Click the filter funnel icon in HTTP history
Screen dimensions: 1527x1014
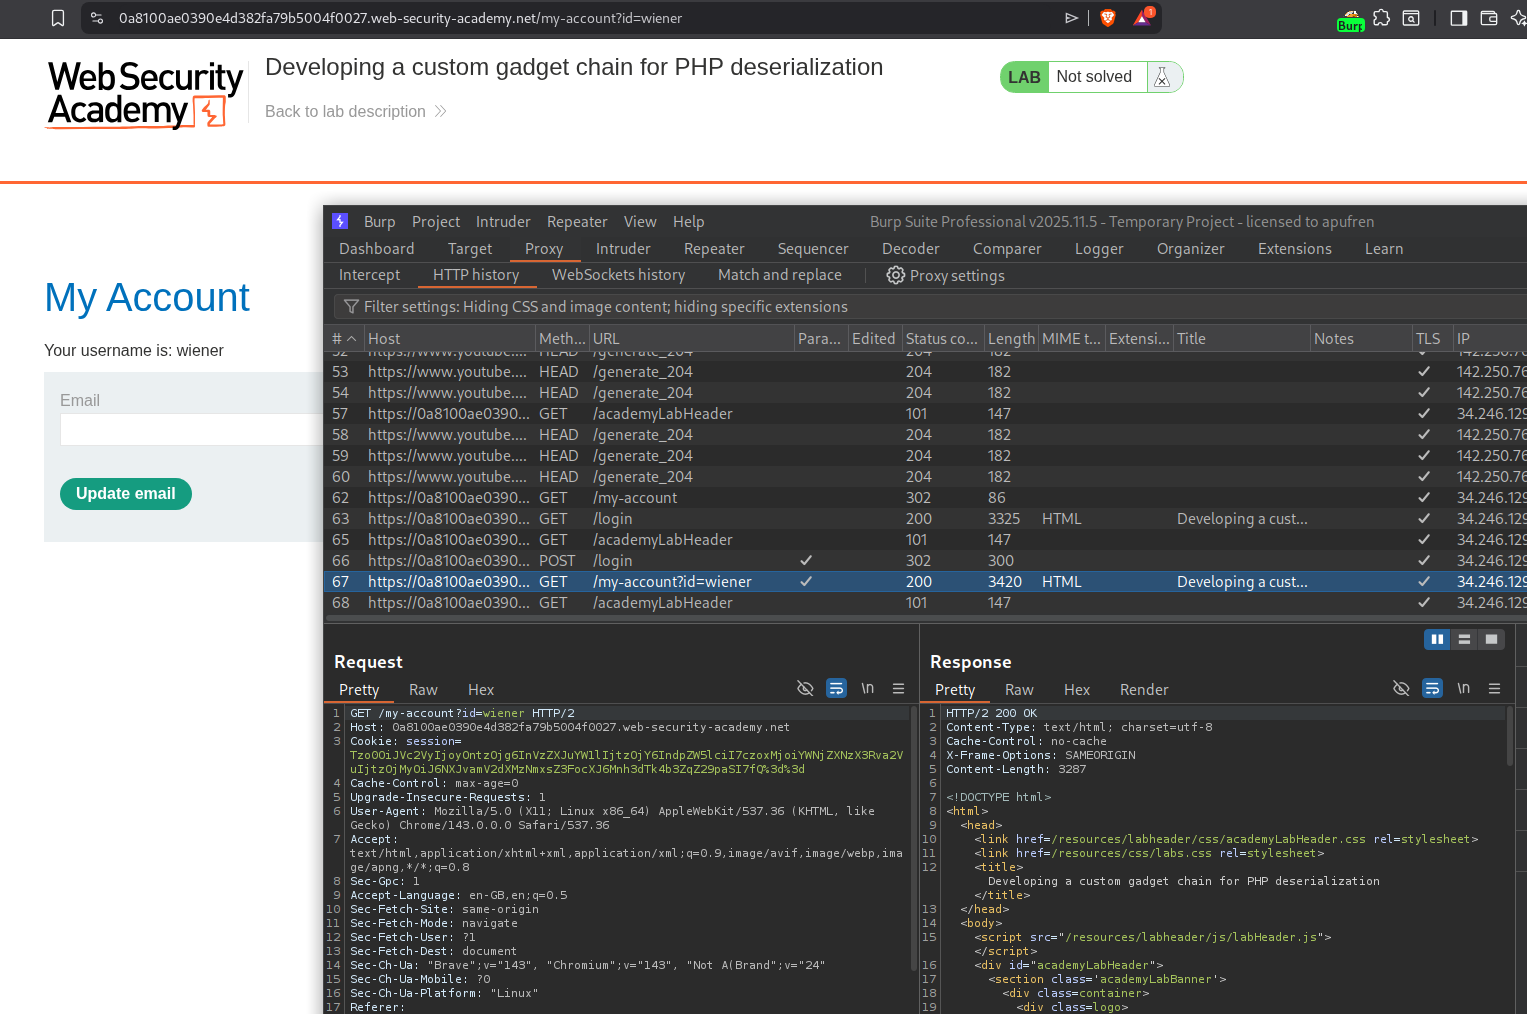pos(351,307)
